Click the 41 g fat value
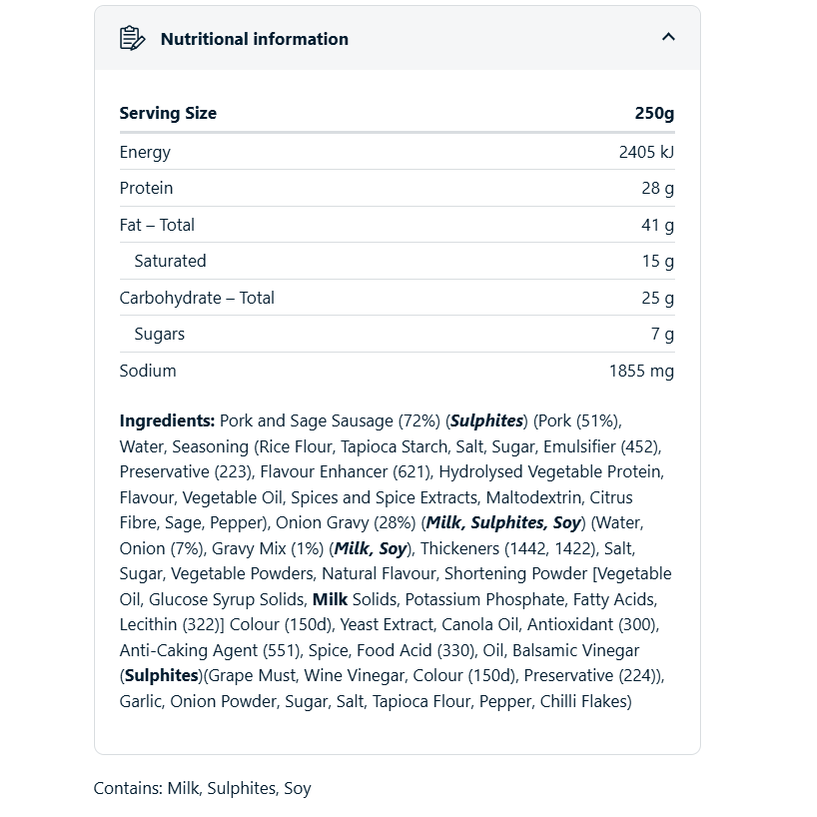This screenshot has height=817, width=817. (x=657, y=225)
